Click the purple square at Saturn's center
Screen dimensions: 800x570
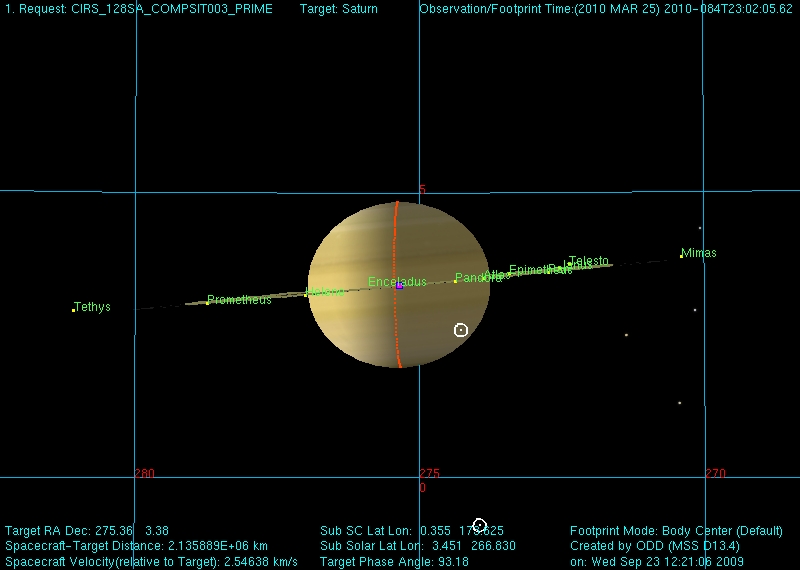[399, 285]
